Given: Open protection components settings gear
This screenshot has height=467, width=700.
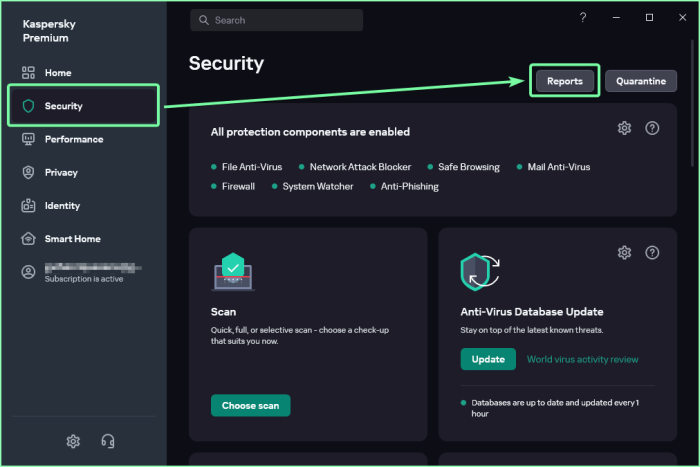Looking at the screenshot, I should (624, 128).
